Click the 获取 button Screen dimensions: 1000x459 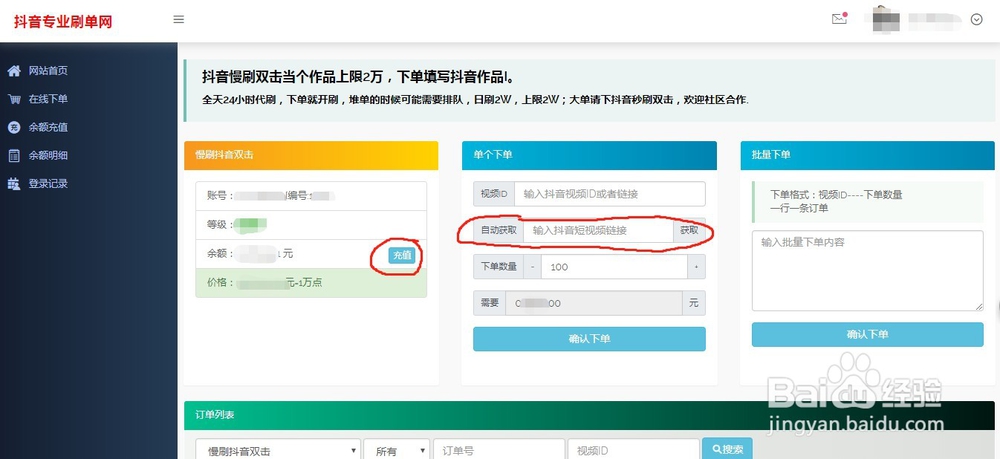point(689,230)
